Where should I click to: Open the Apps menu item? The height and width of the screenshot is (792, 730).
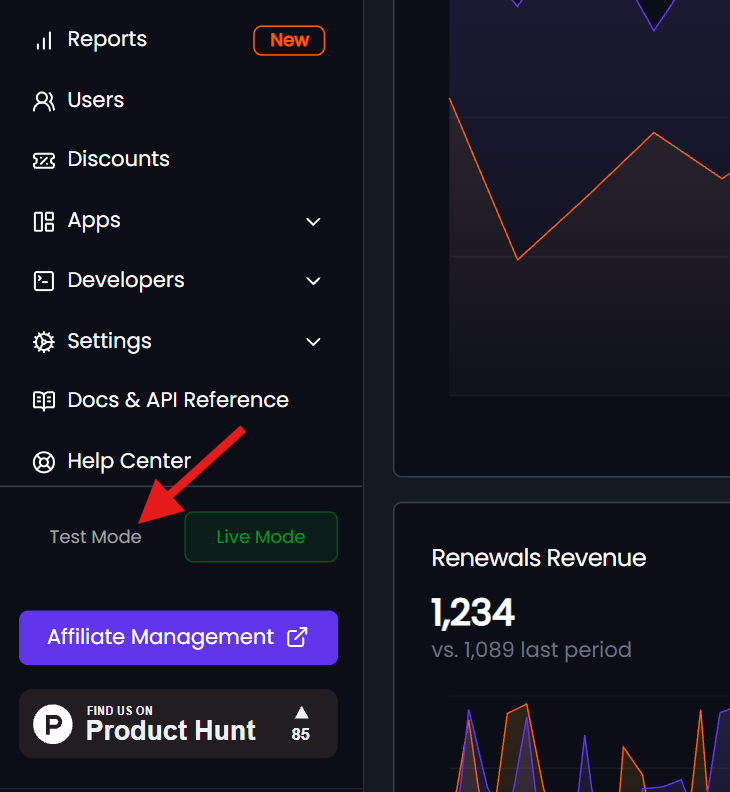(94, 221)
